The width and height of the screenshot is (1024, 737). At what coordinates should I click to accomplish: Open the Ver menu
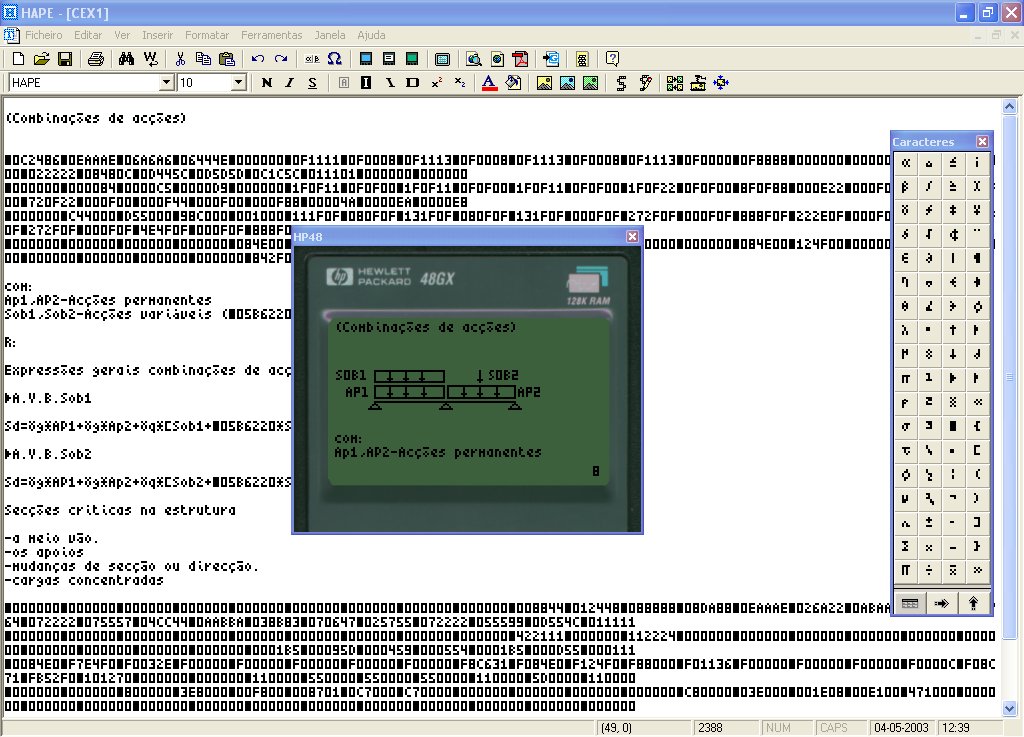click(x=122, y=35)
